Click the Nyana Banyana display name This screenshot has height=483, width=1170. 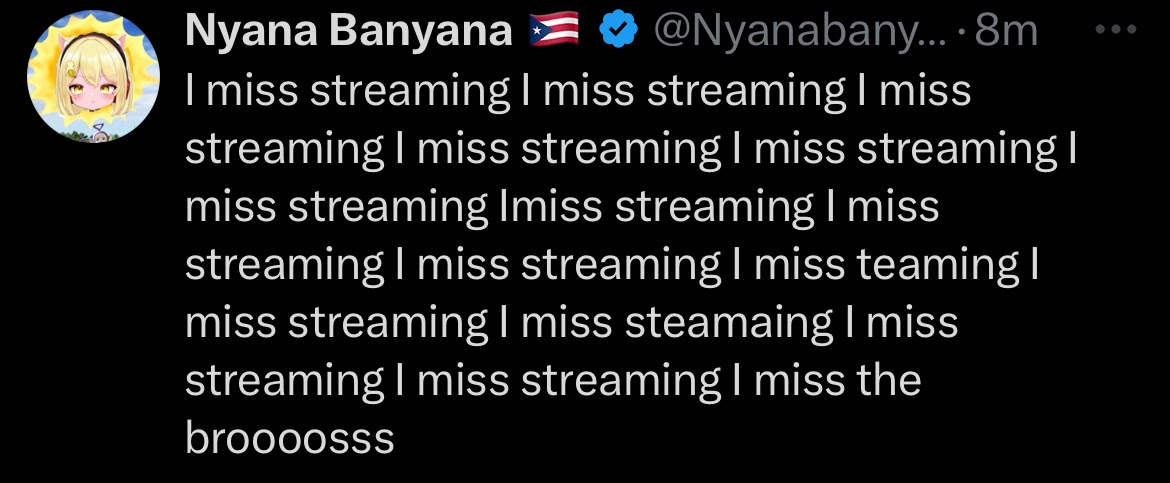click(x=349, y=33)
